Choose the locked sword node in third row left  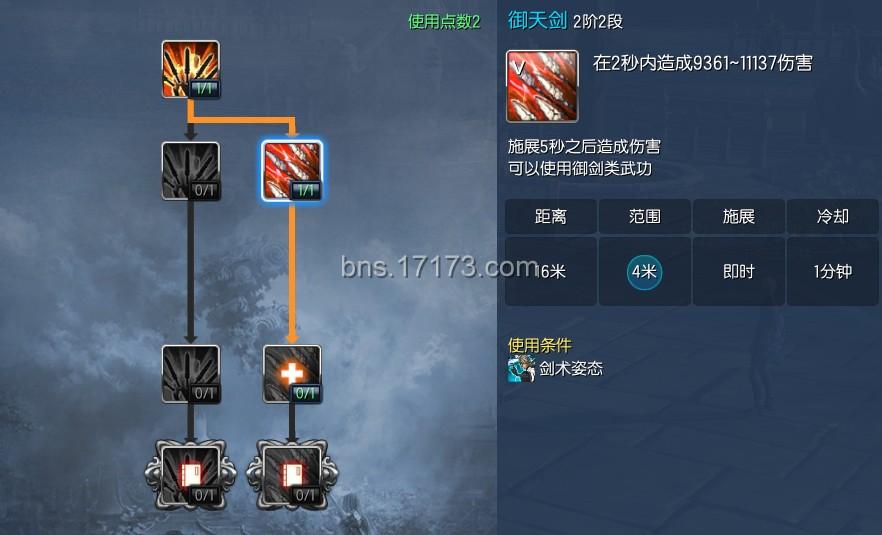point(191,374)
